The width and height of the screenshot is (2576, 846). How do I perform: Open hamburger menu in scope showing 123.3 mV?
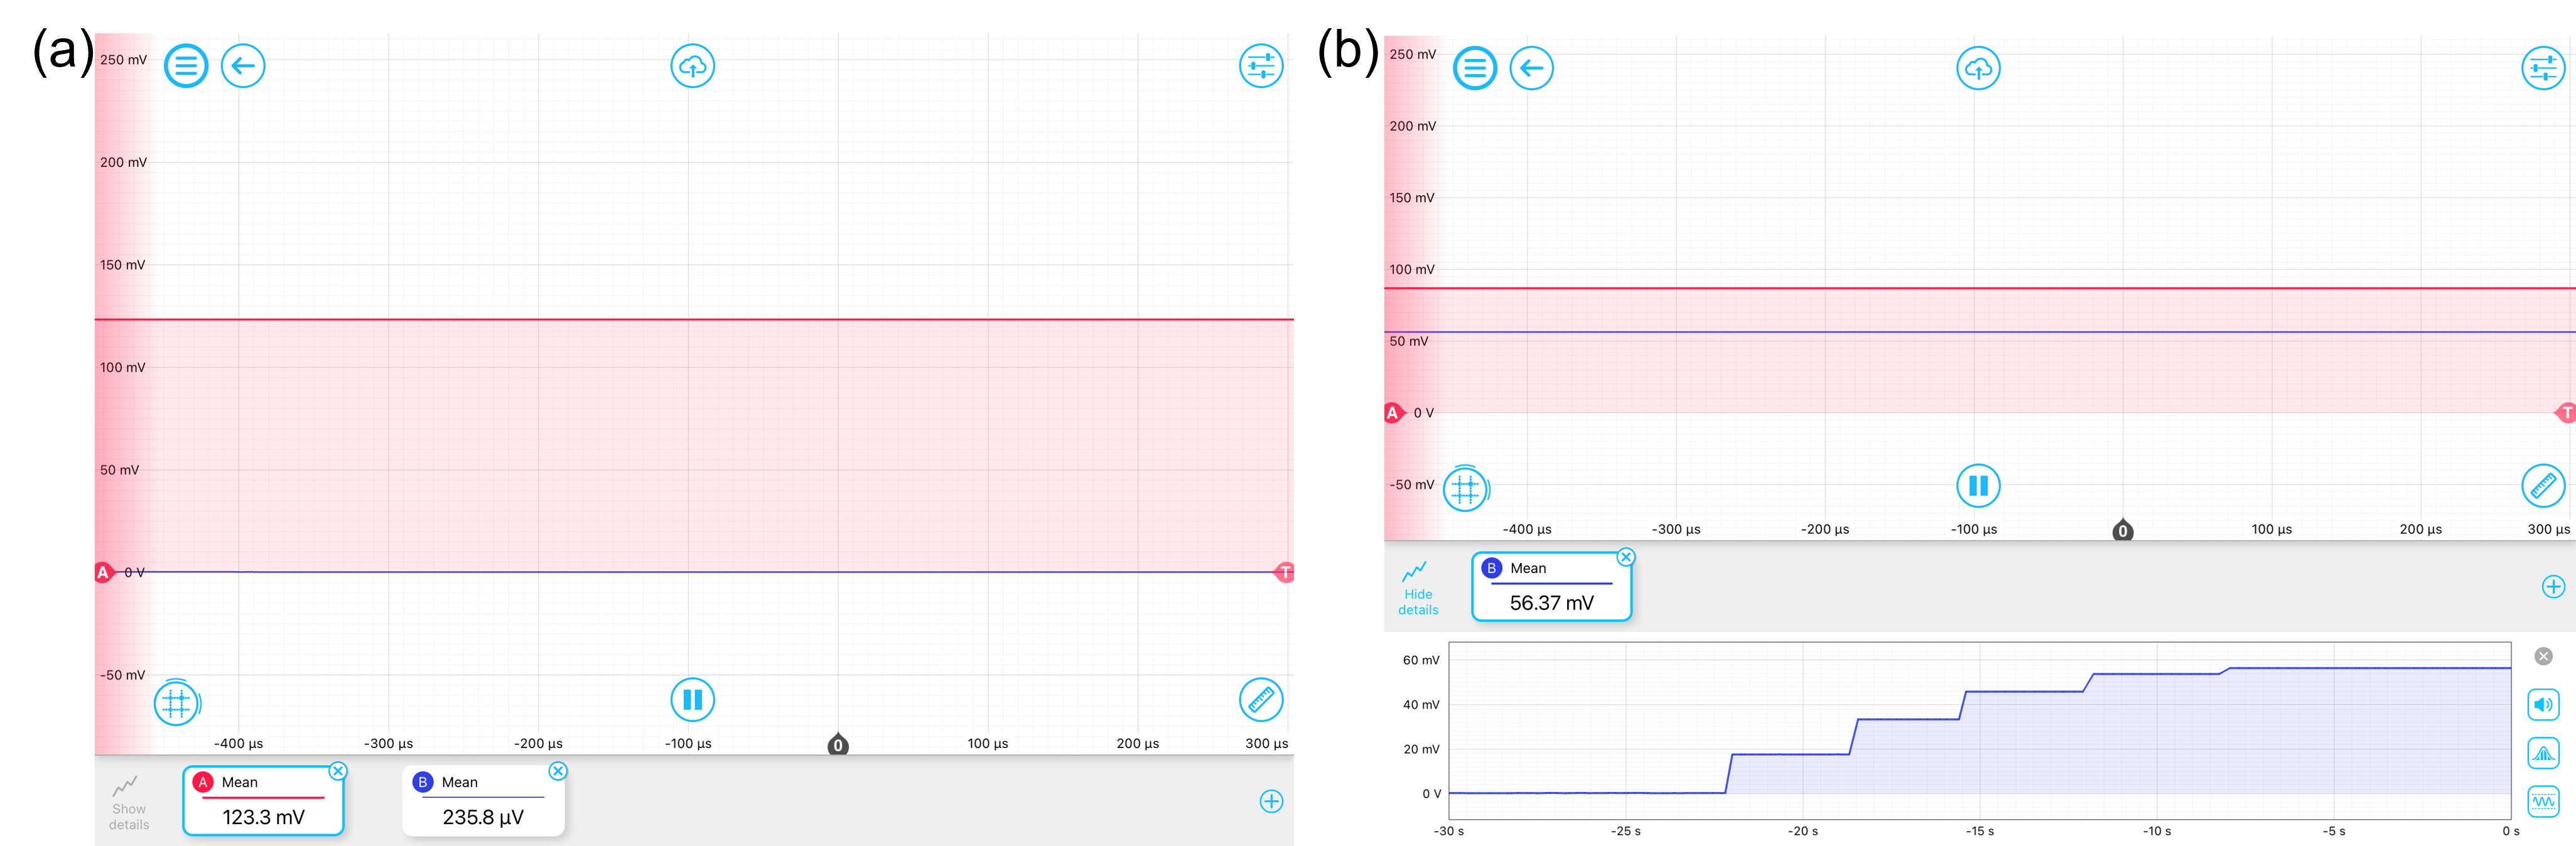click(x=186, y=67)
